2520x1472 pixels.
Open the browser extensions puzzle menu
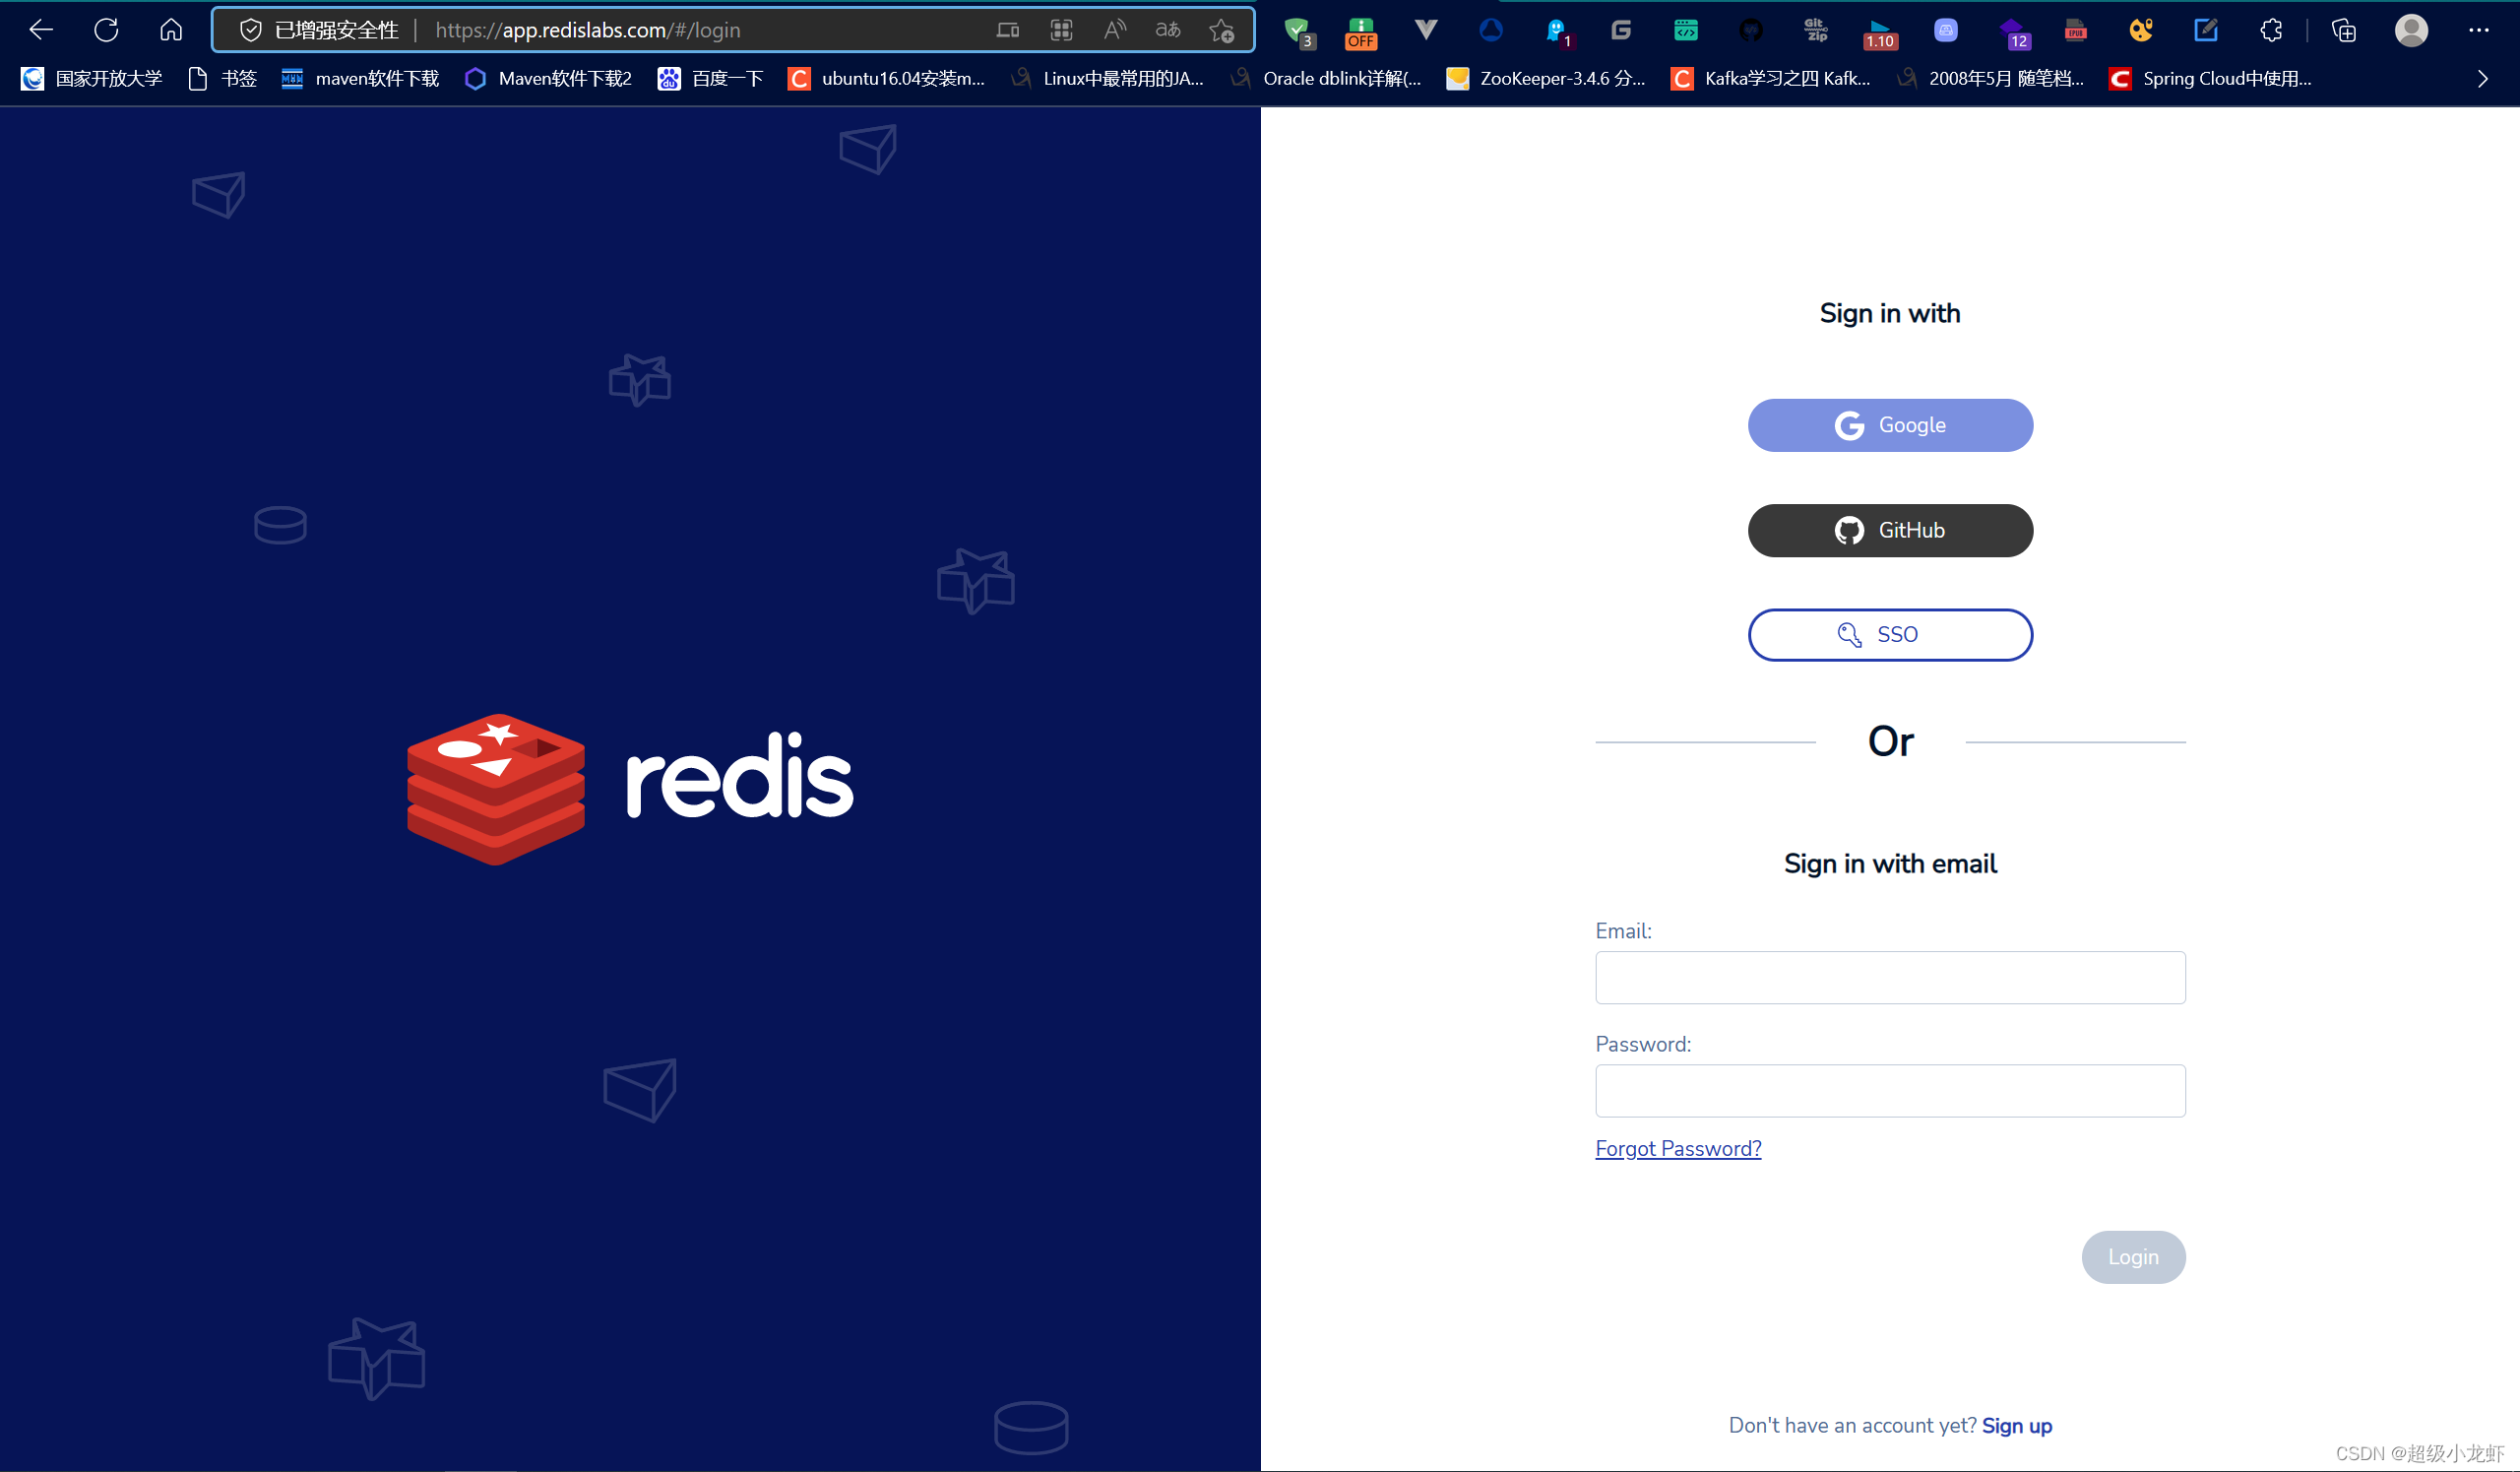tap(2270, 30)
